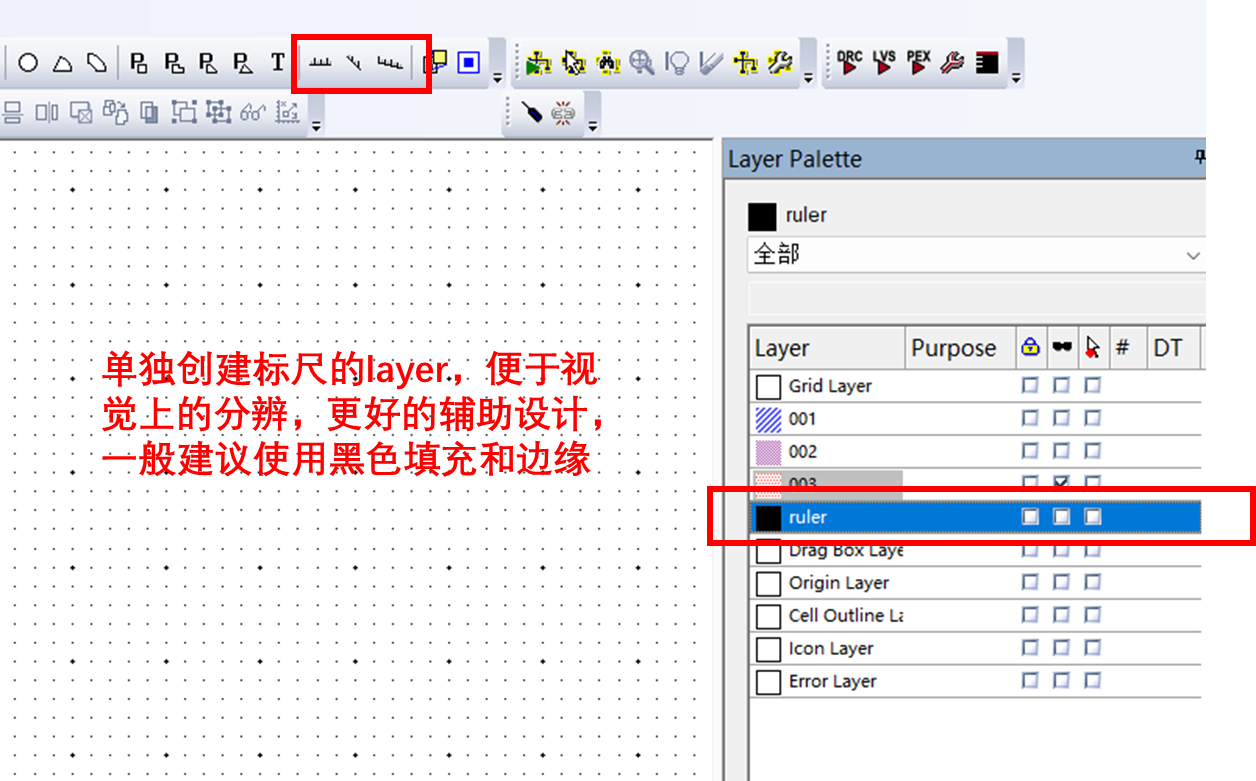Click the blue square toolbar icon
This screenshot has height=781, width=1256.
pos(469,63)
